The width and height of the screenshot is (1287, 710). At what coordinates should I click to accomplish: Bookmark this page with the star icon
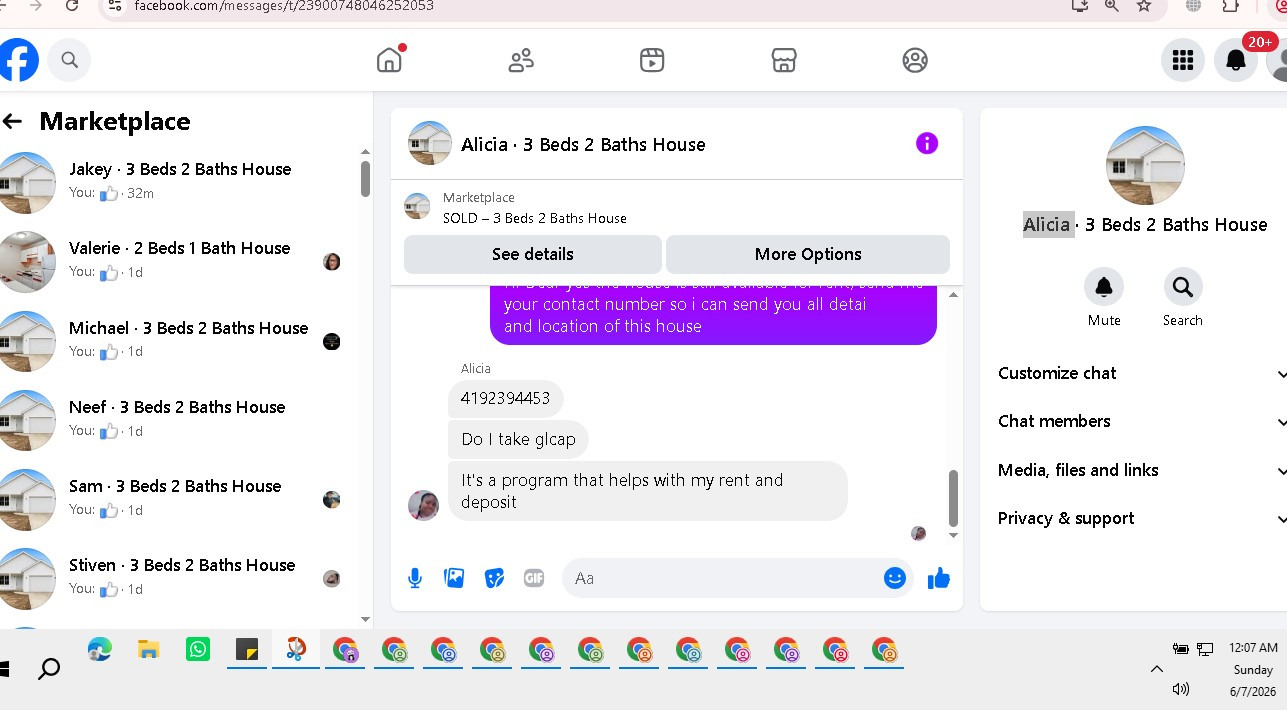[1144, 6]
